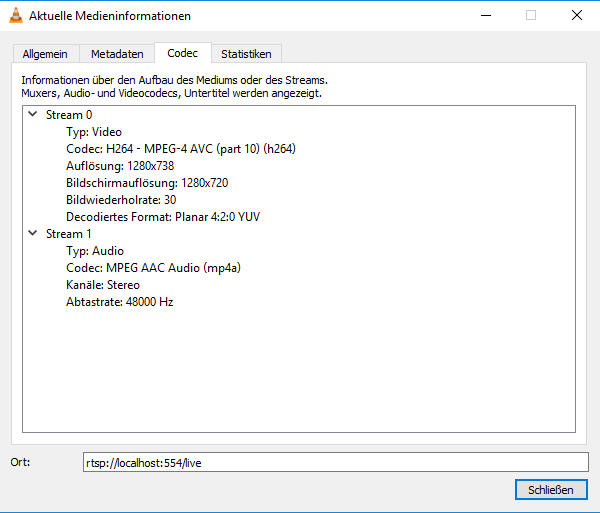Collapse the Stream 1 tree node
This screenshot has height=513, width=600.
(x=33, y=234)
